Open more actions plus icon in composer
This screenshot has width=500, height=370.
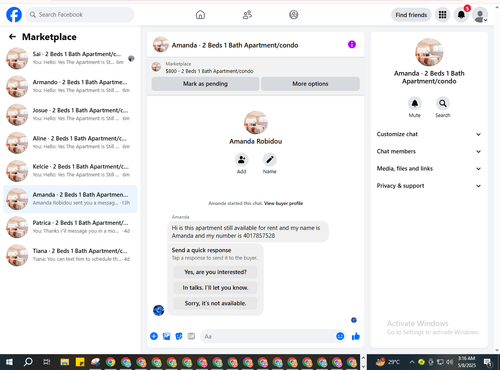tap(154, 336)
